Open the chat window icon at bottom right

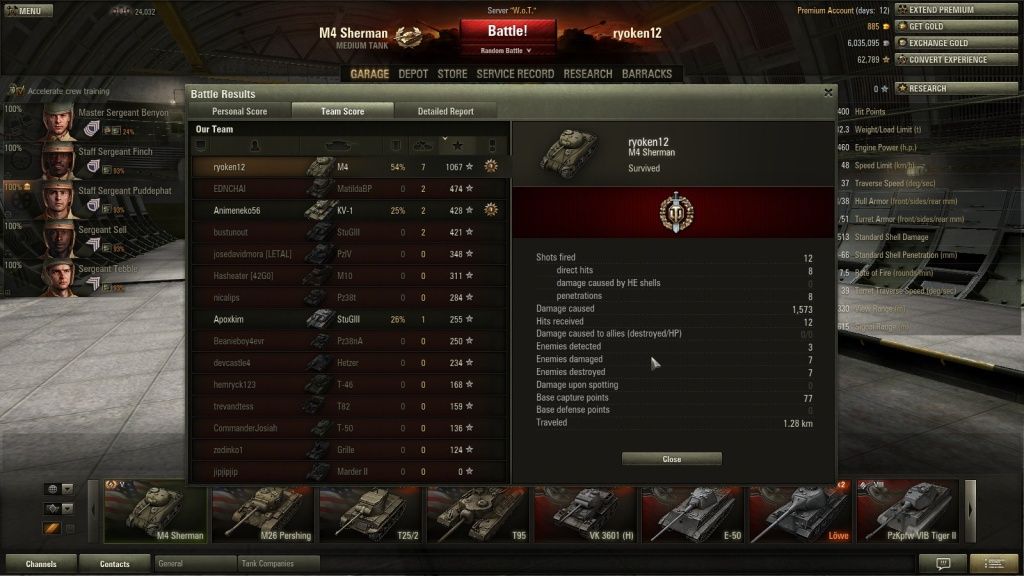pos(942,563)
